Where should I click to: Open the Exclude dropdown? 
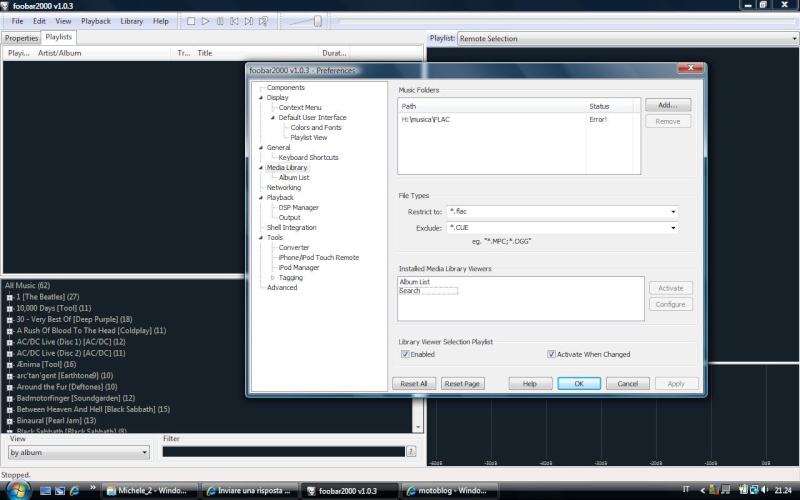673,228
